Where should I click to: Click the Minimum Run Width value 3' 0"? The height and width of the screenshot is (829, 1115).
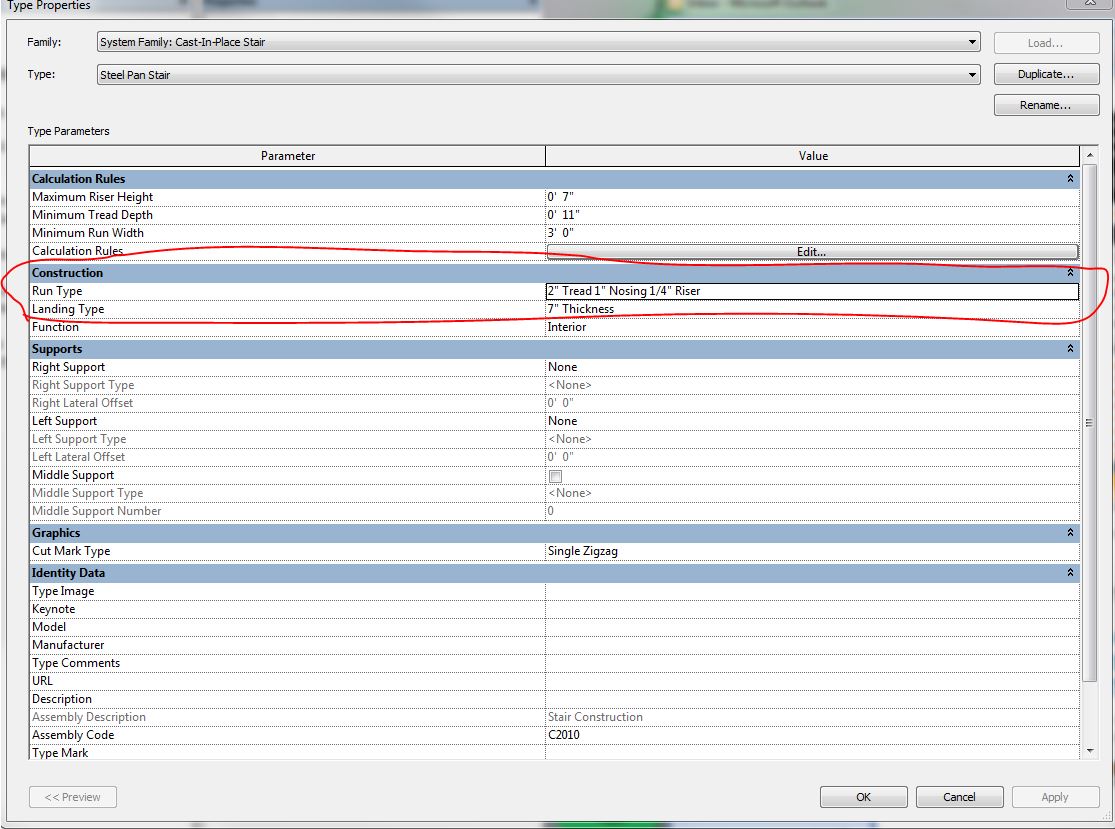pyautogui.click(x=812, y=232)
